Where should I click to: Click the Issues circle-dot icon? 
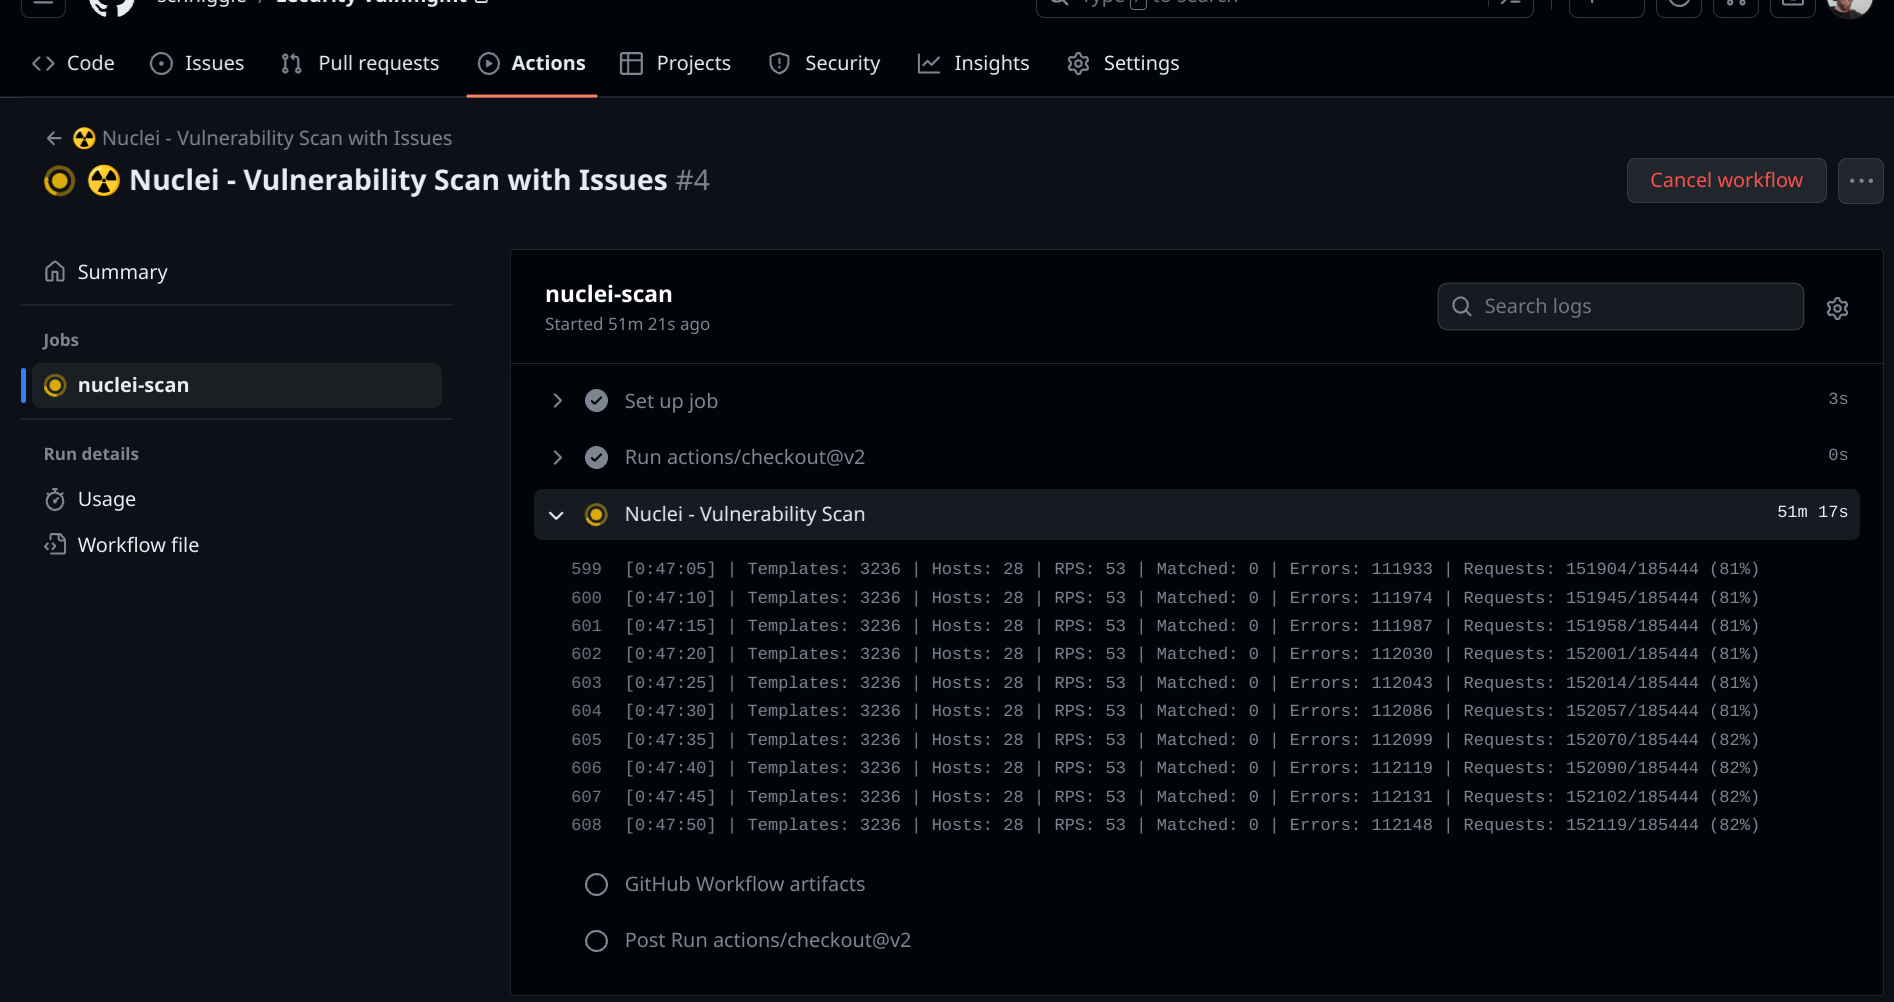pos(161,63)
